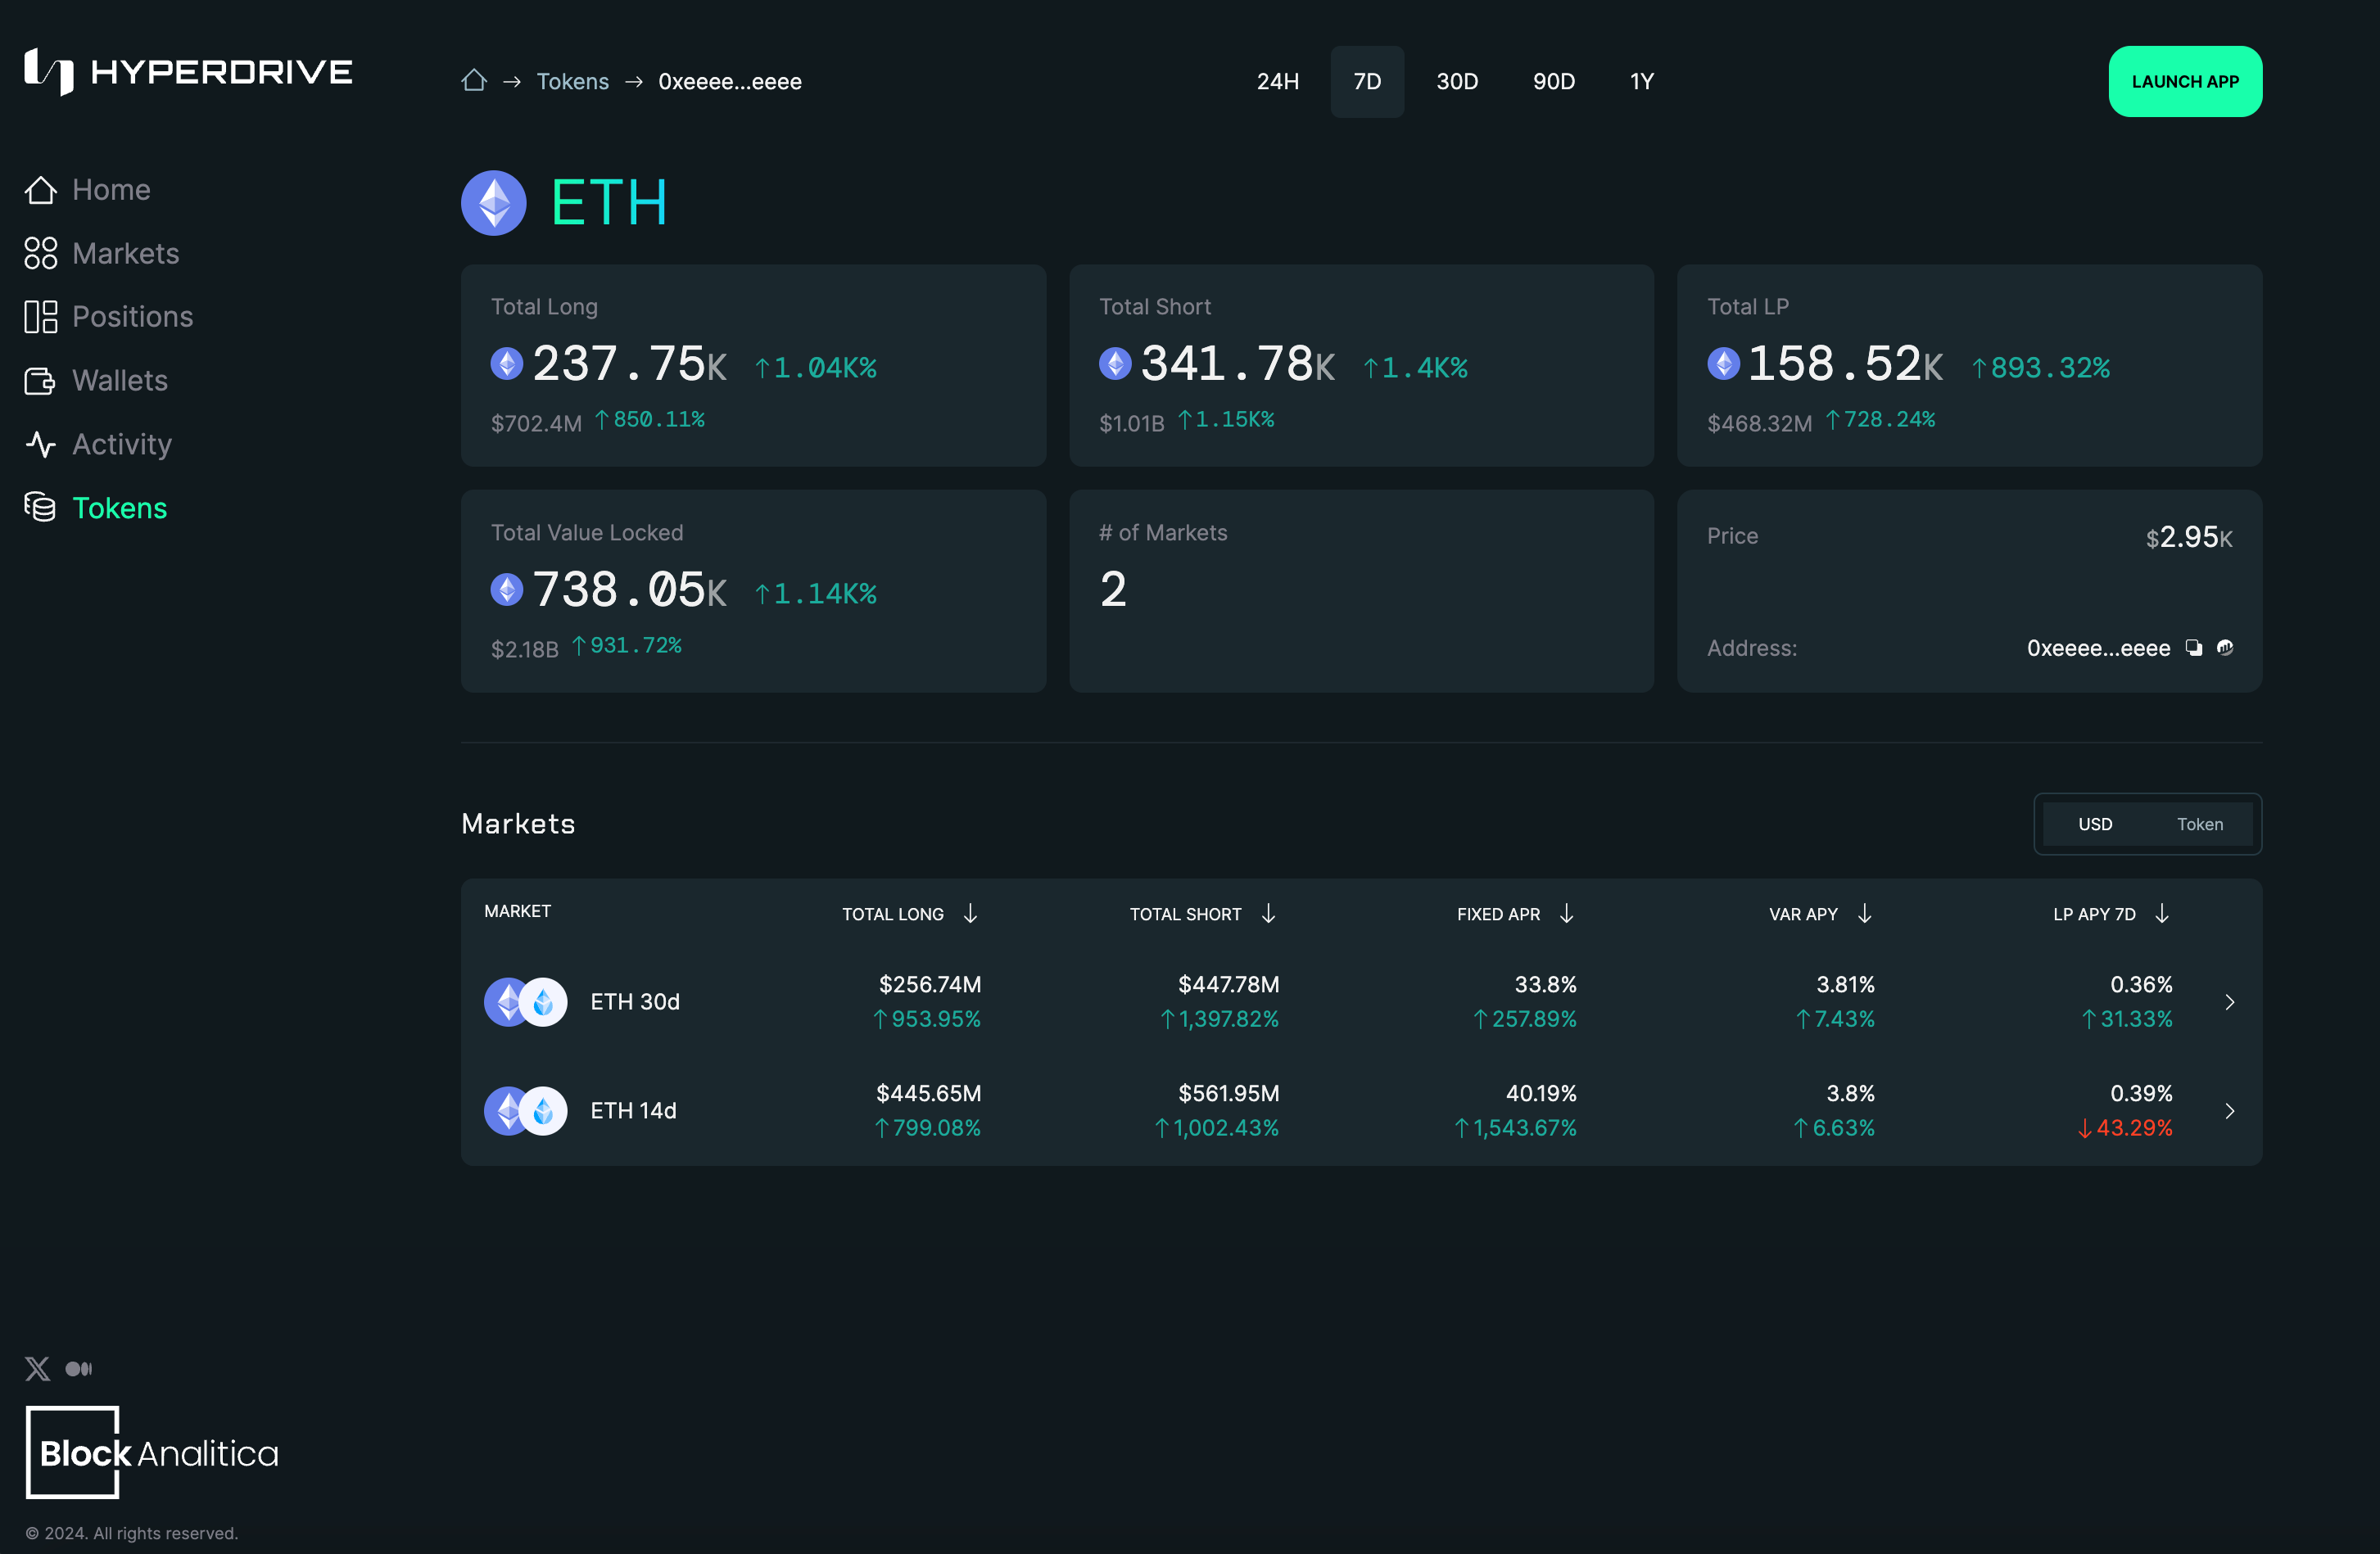Select the 24H time range
Screen dimensions: 2380x1554
pyautogui.click(x=1277, y=81)
